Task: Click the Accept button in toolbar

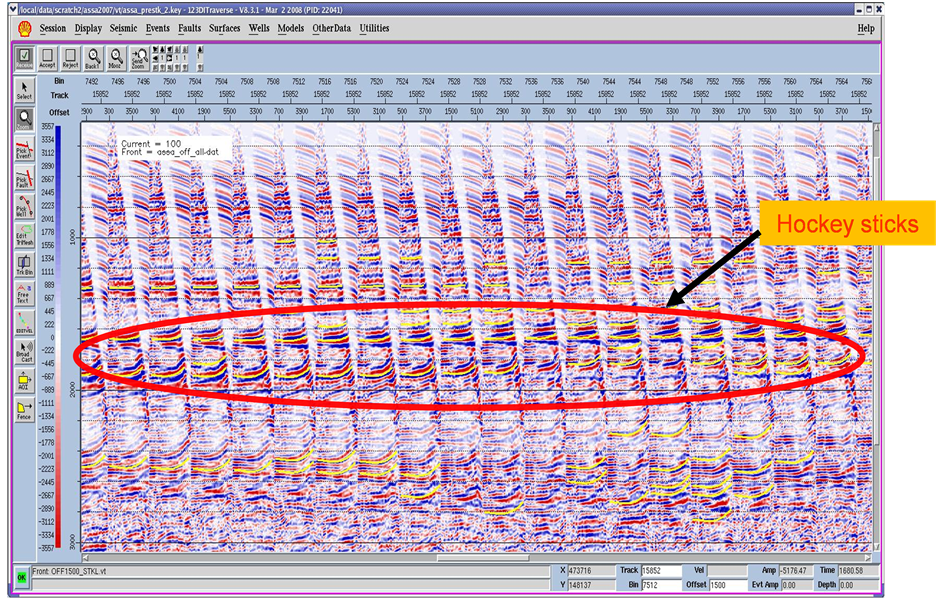Action: (x=47, y=58)
